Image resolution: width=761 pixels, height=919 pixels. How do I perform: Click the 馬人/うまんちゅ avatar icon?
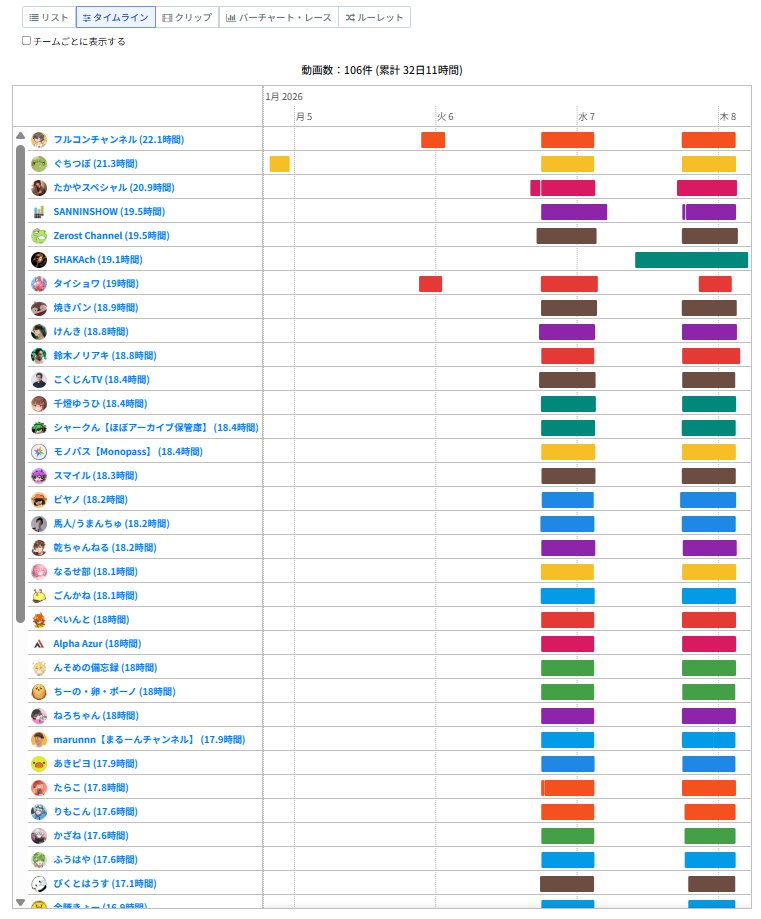click(39, 524)
